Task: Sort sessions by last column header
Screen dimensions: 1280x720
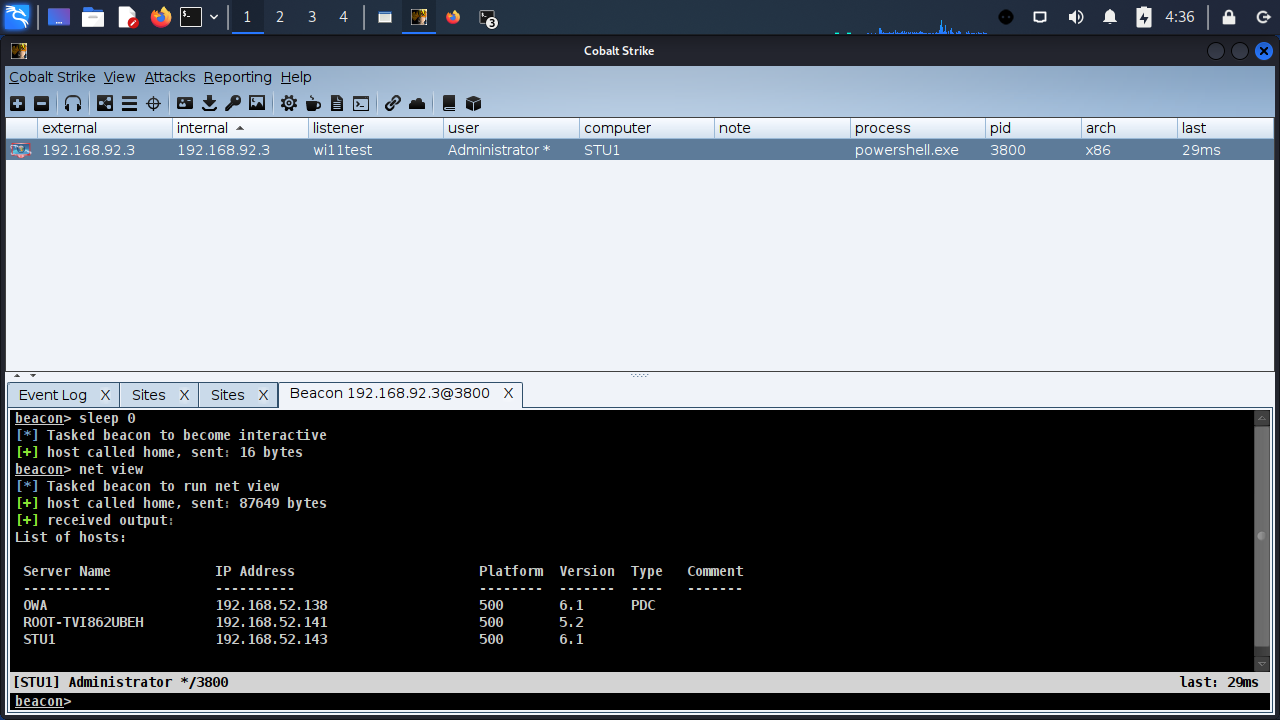Action: 1226,128
